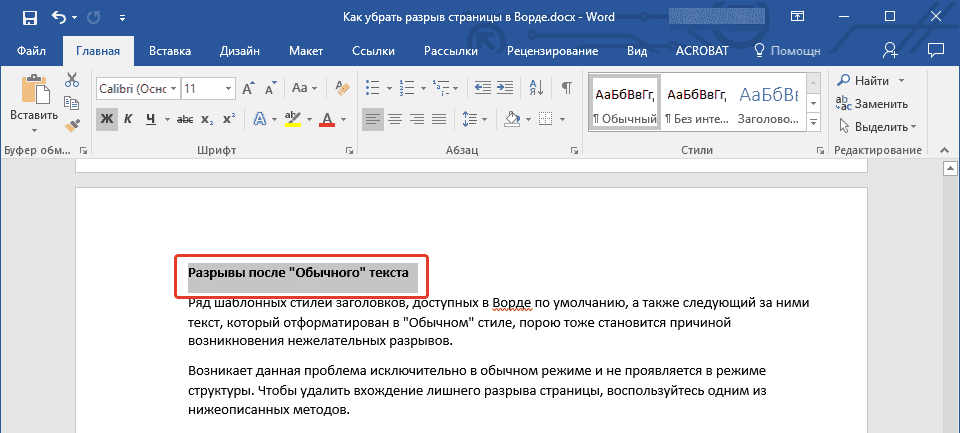The width and height of the screenshot is (960, 433).
Task: Open the Выделить select dropdown
Action: tap(877, 127)
